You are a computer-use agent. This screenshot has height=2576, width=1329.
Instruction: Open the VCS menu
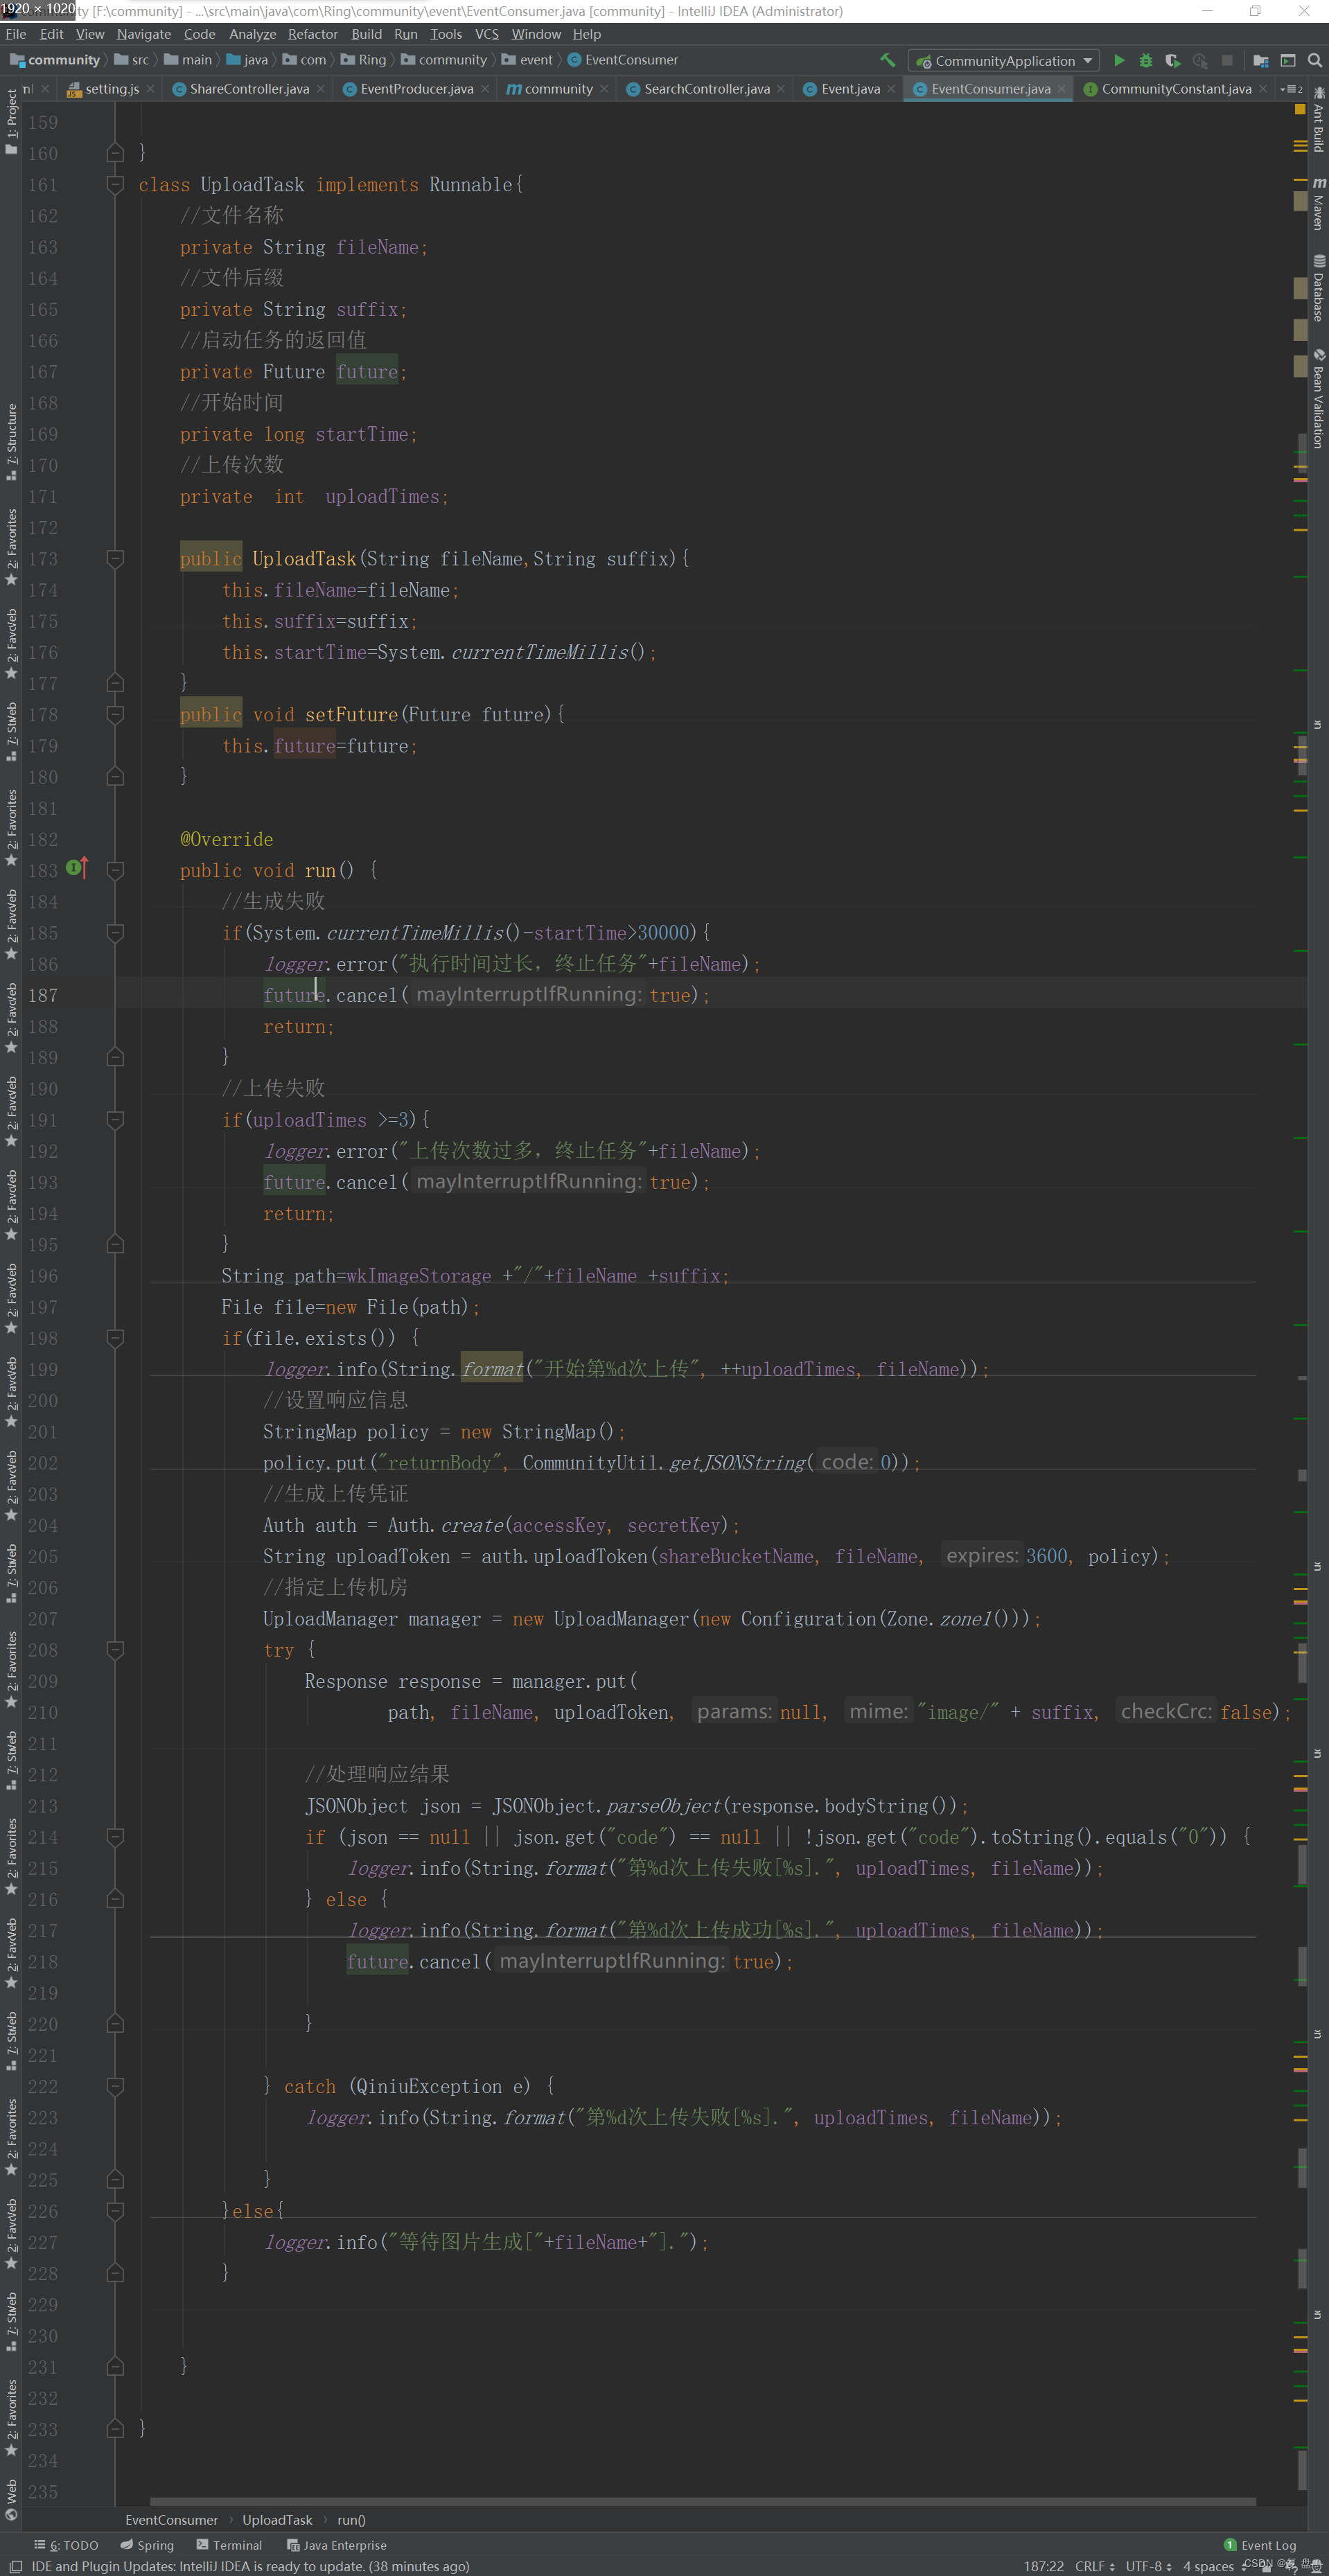pos(487,34)
